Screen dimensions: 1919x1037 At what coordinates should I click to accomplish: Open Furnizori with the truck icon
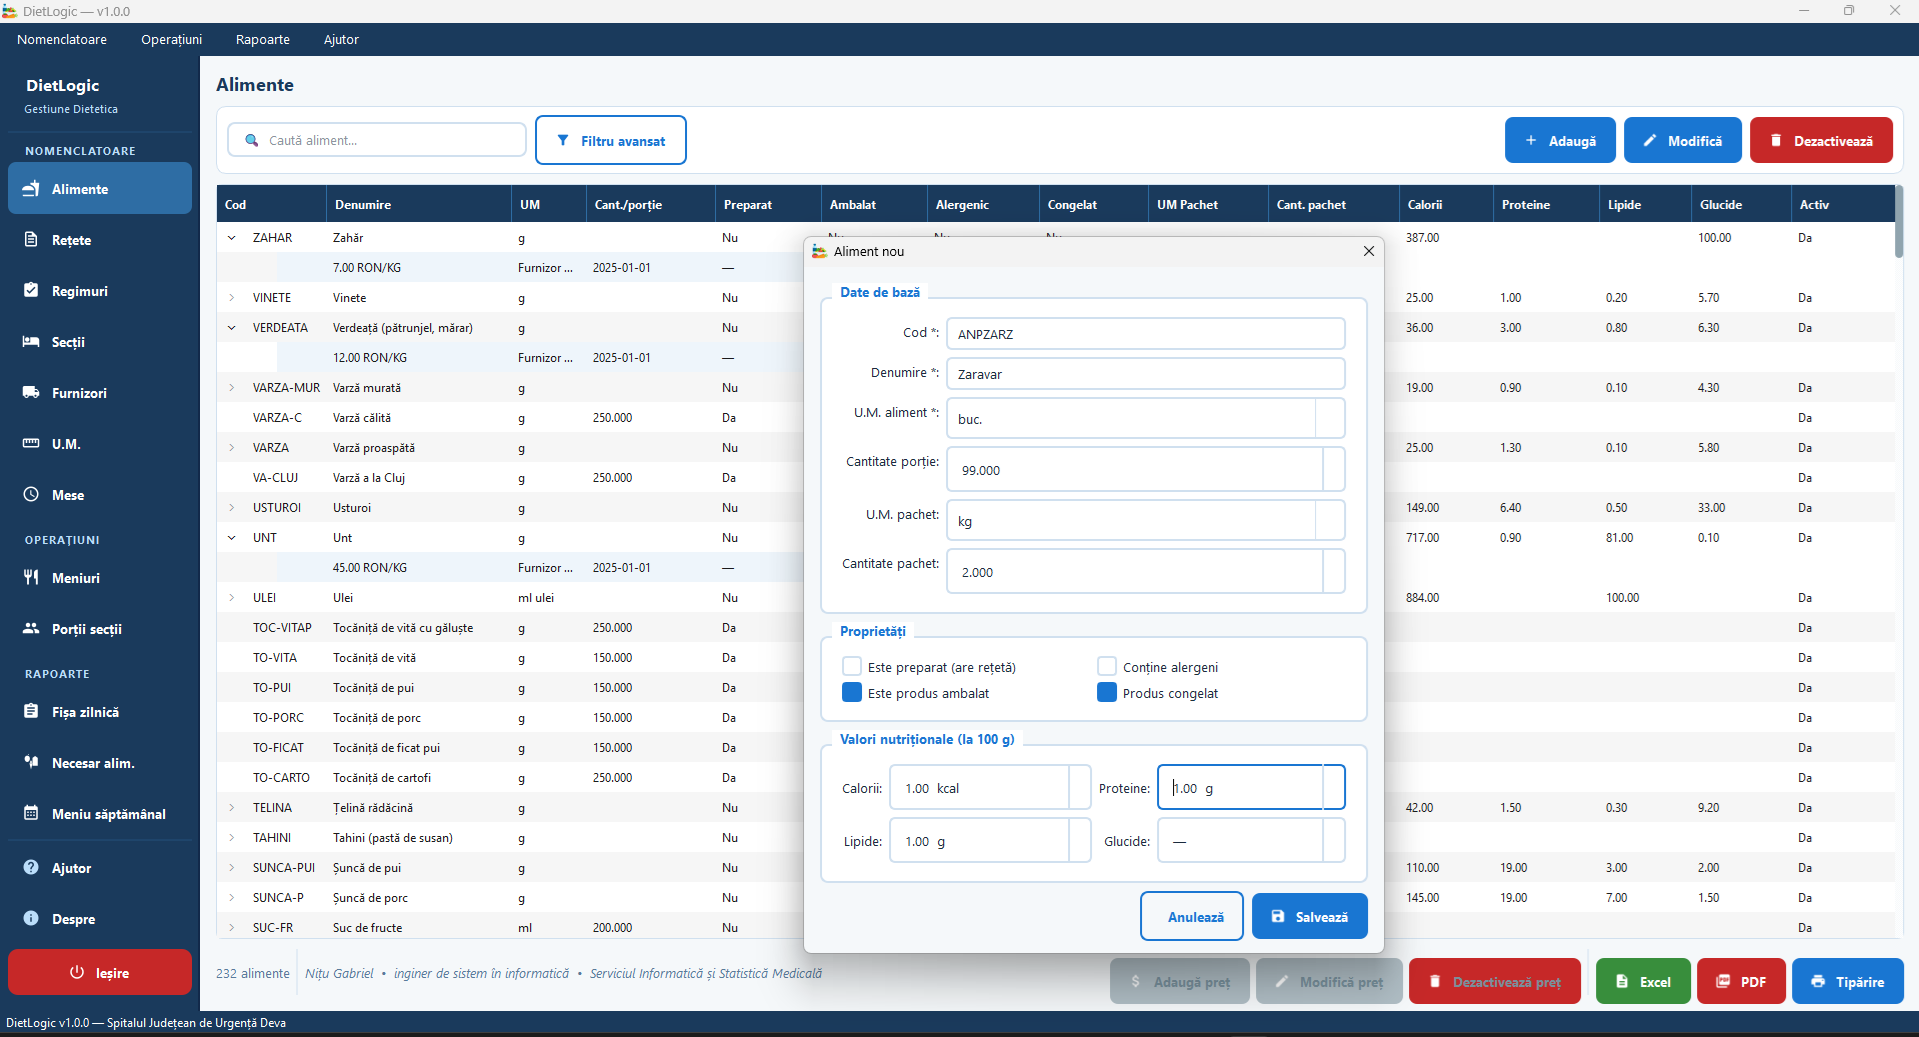(31, 393)
